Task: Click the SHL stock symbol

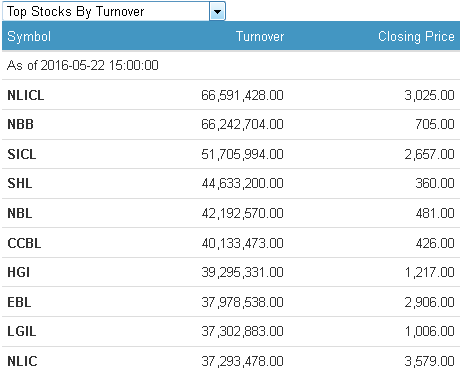Action: [20, 183]
